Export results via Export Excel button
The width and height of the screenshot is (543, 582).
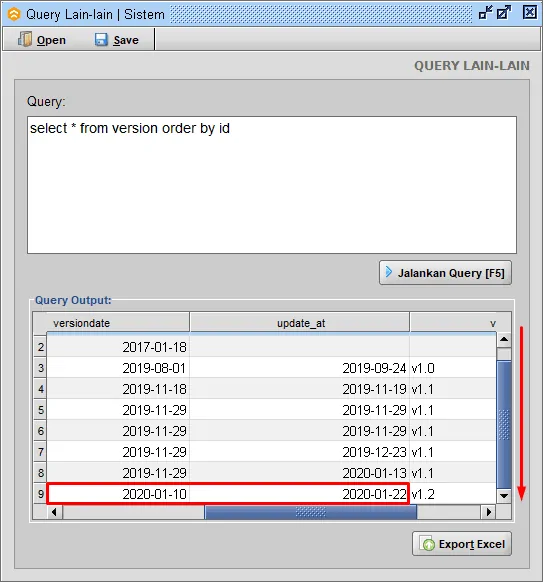[x=462, y=544]
